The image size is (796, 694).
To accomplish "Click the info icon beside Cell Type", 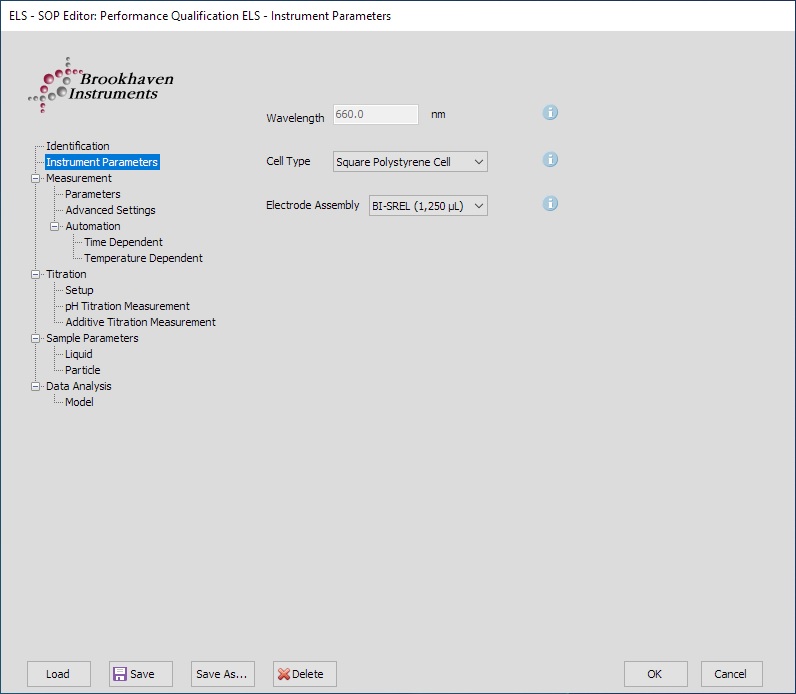I will 550,160.
